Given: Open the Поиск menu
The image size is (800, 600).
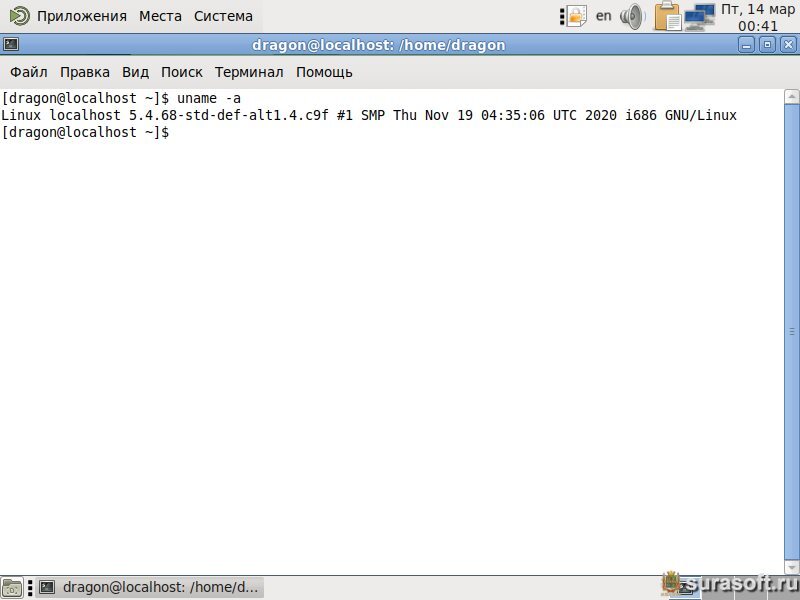Looking at the screenshot, I should 182,72.
